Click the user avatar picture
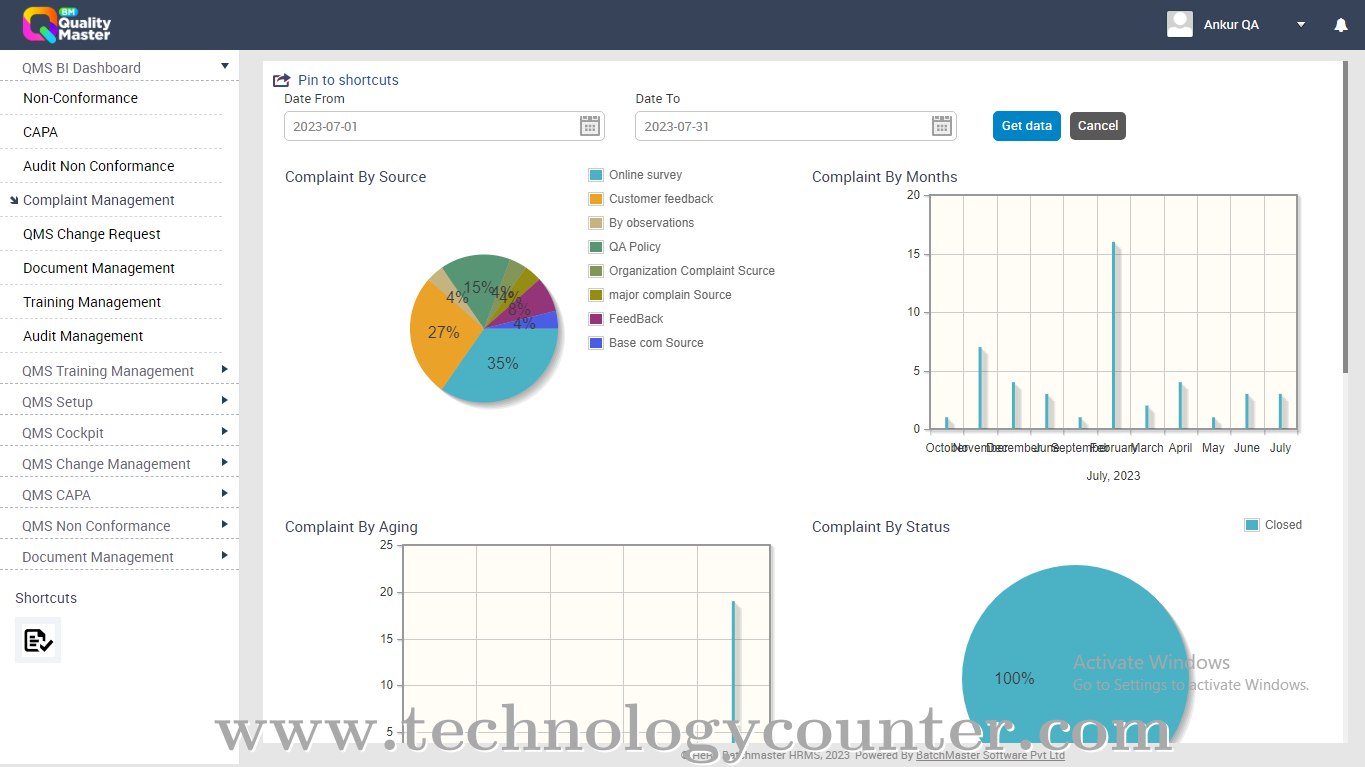 1180,24
